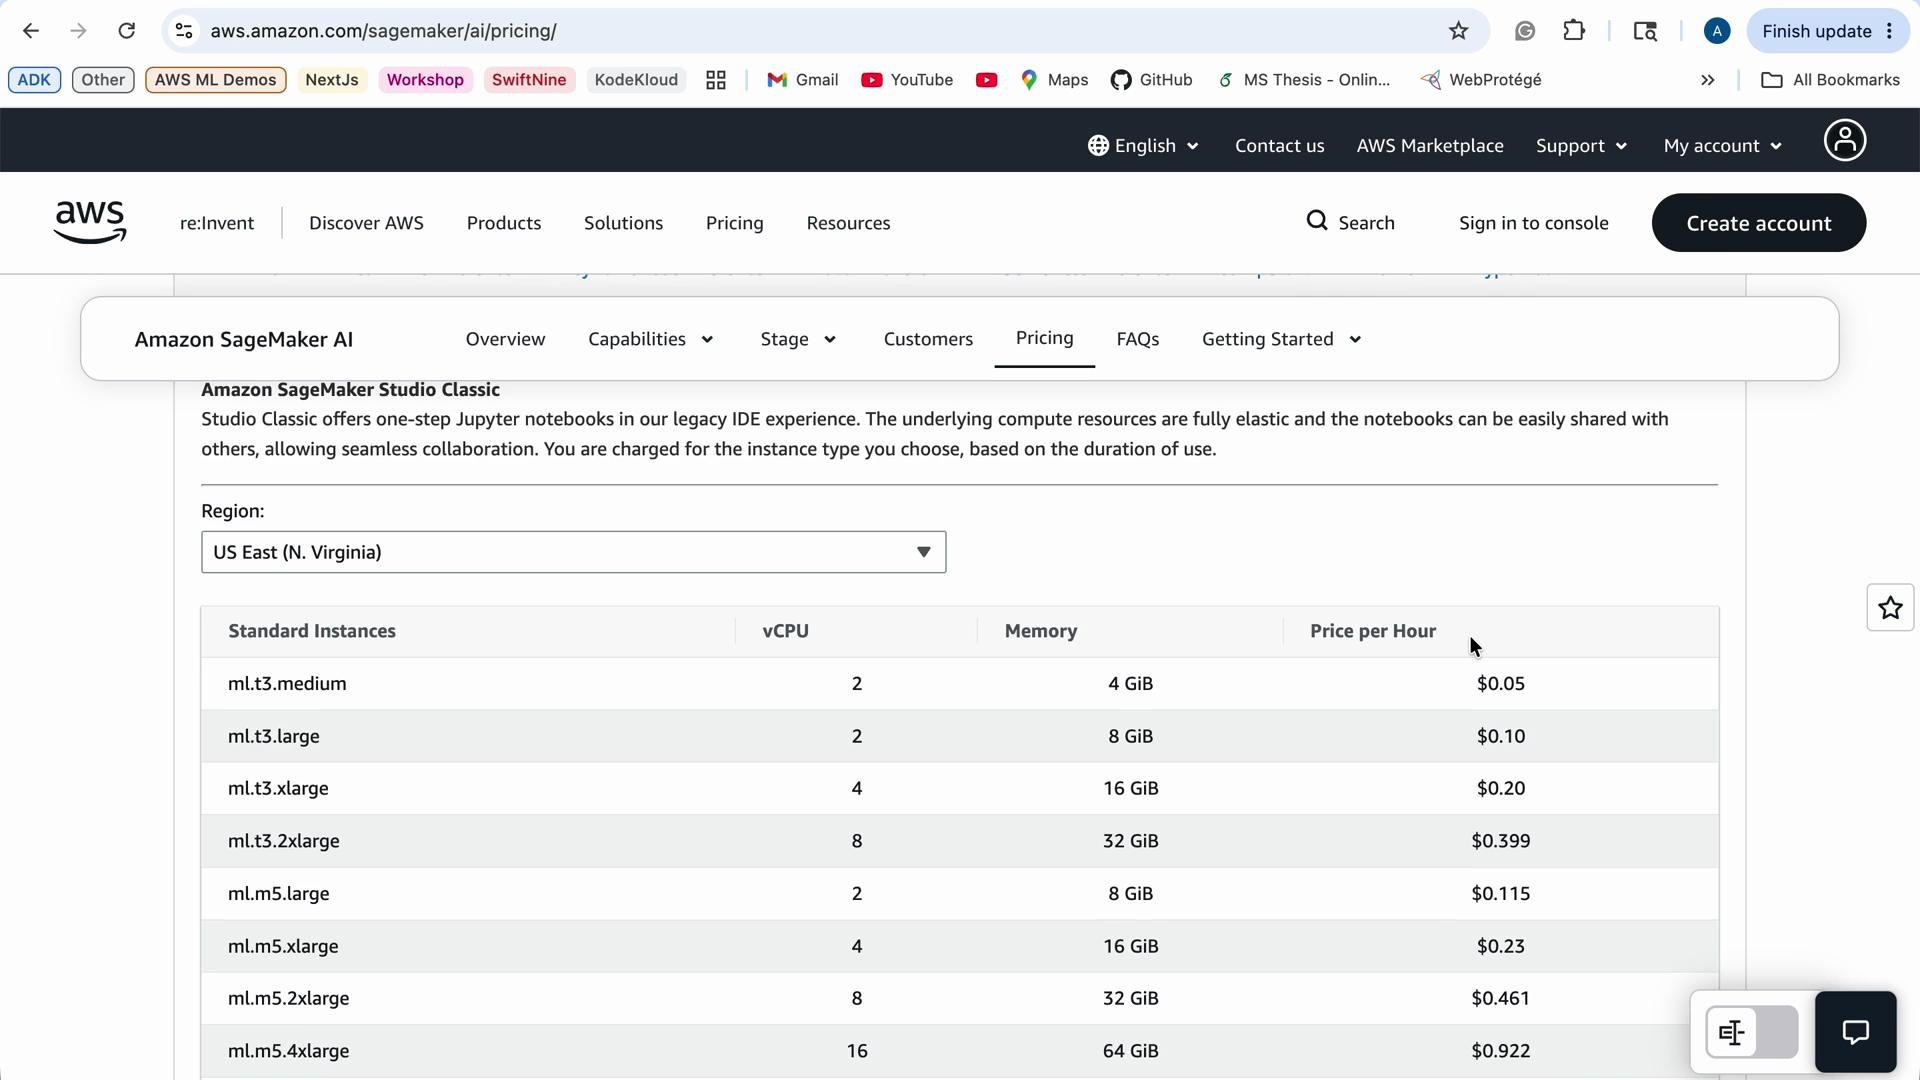Viewport: 1920px width, 1080px height.
Task: Open the NextJs bookmark folder
Action: point(332,80)
